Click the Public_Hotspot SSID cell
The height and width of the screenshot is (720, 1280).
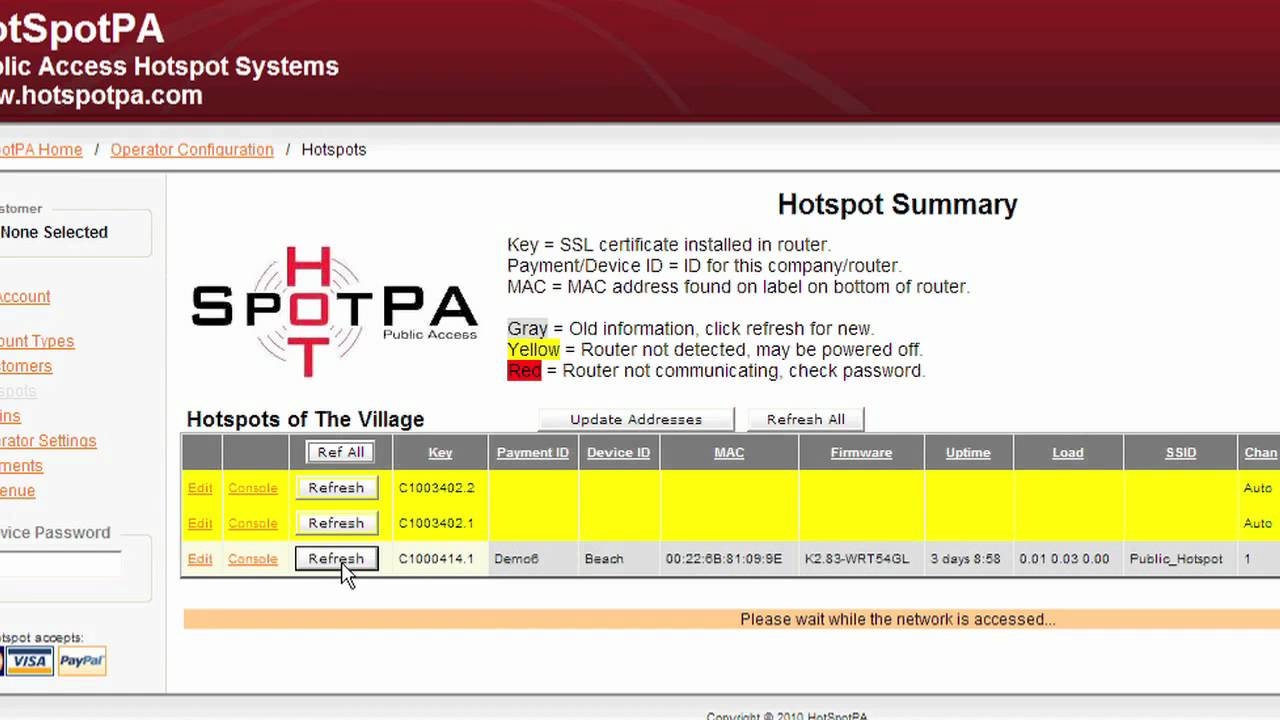pyautogui.click(x=1176, y=559)
